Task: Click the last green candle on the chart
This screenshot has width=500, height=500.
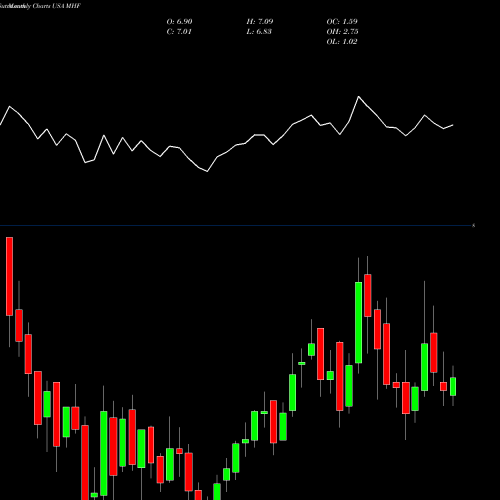Action: pos(453,386)
